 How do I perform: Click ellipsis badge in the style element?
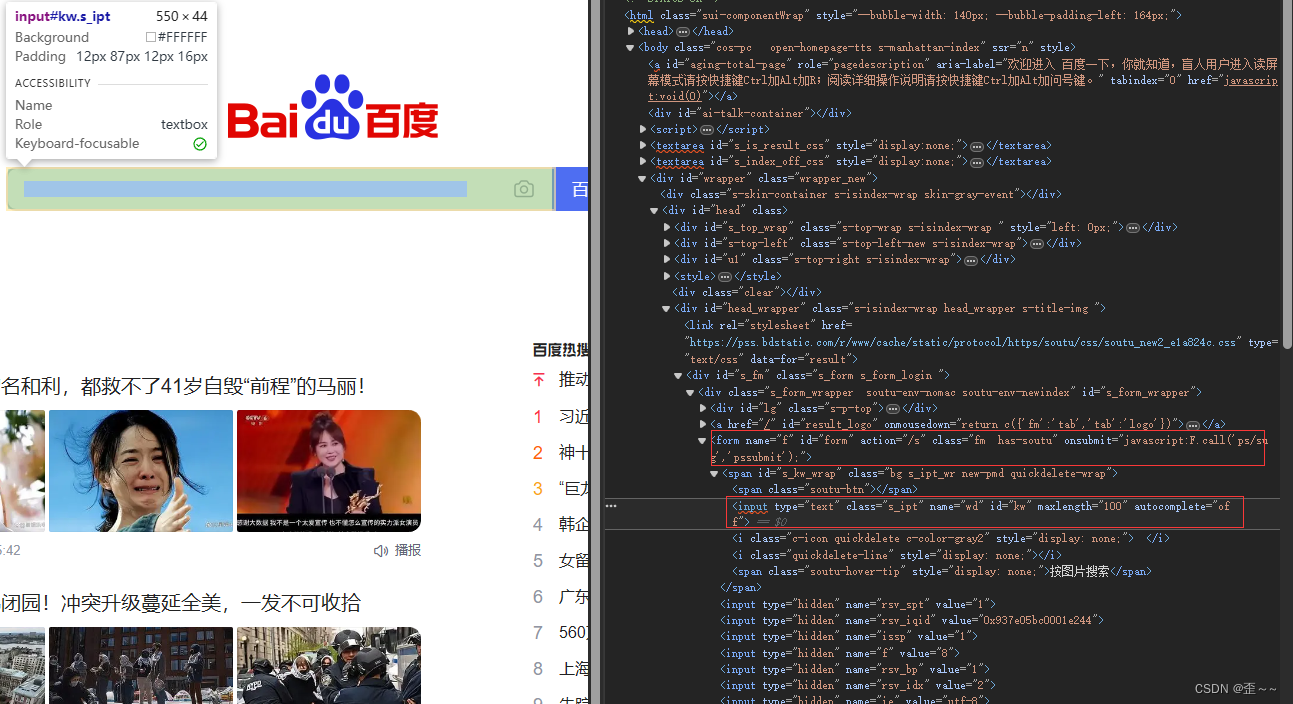coord(724,277)
